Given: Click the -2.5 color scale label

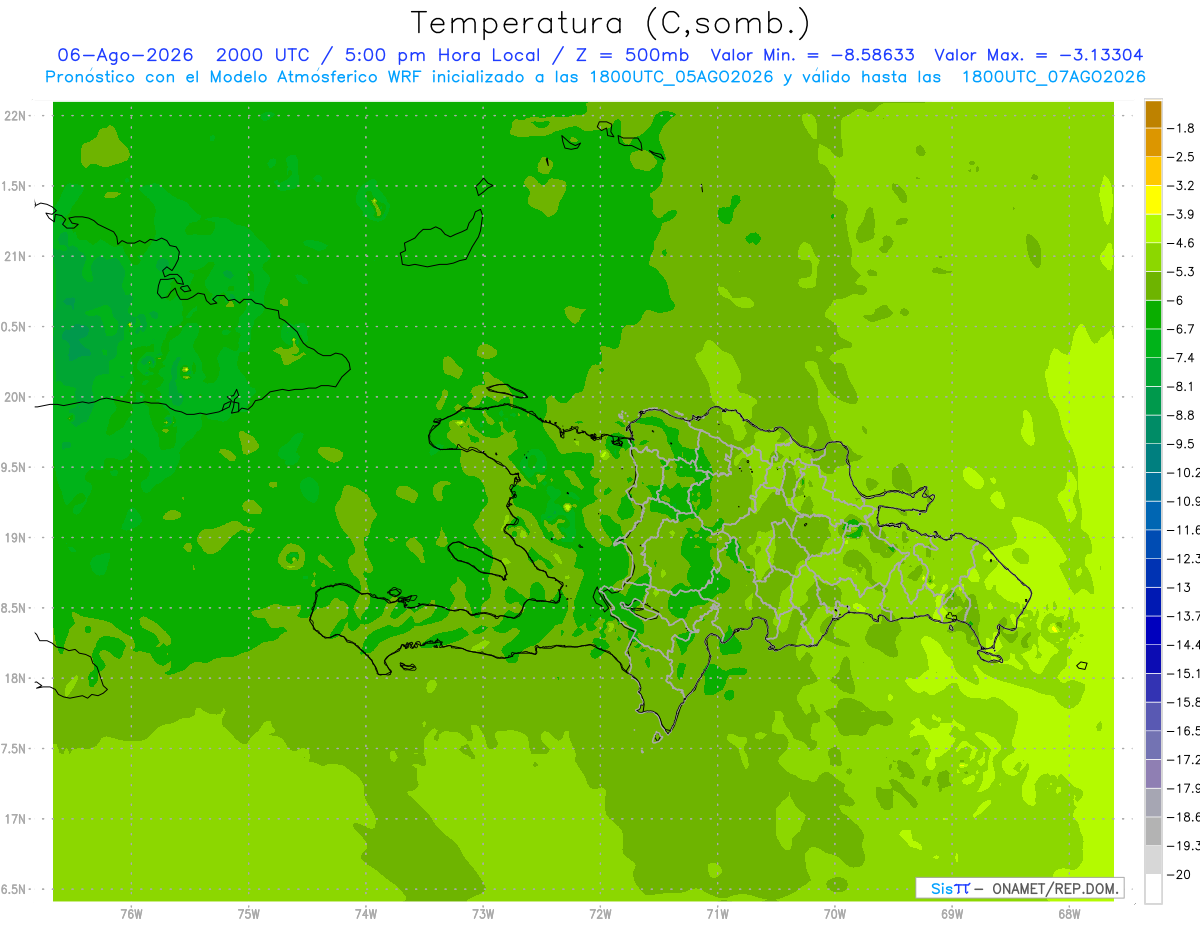Looking at the screenshot, I should [1181, 157].
